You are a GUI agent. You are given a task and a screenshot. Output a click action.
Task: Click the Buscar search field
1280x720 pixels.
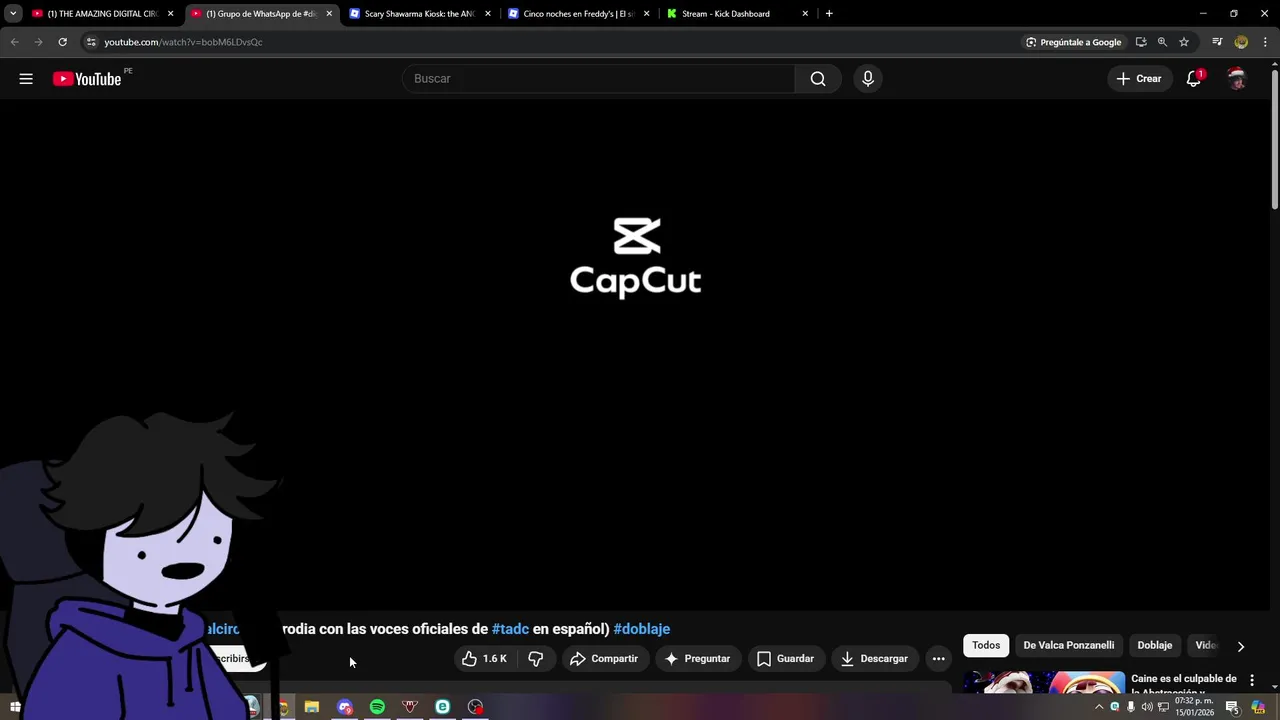click(598, 79)
